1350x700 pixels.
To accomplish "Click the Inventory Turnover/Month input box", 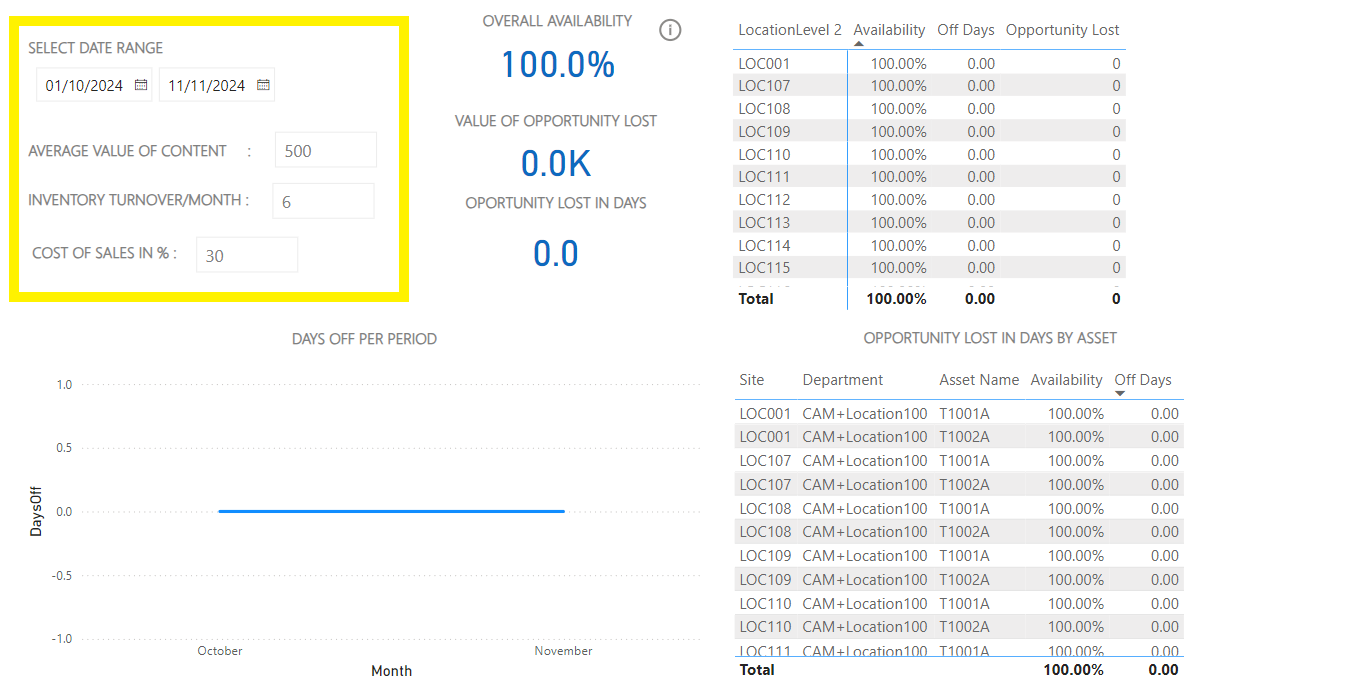I will coord(323,200).
